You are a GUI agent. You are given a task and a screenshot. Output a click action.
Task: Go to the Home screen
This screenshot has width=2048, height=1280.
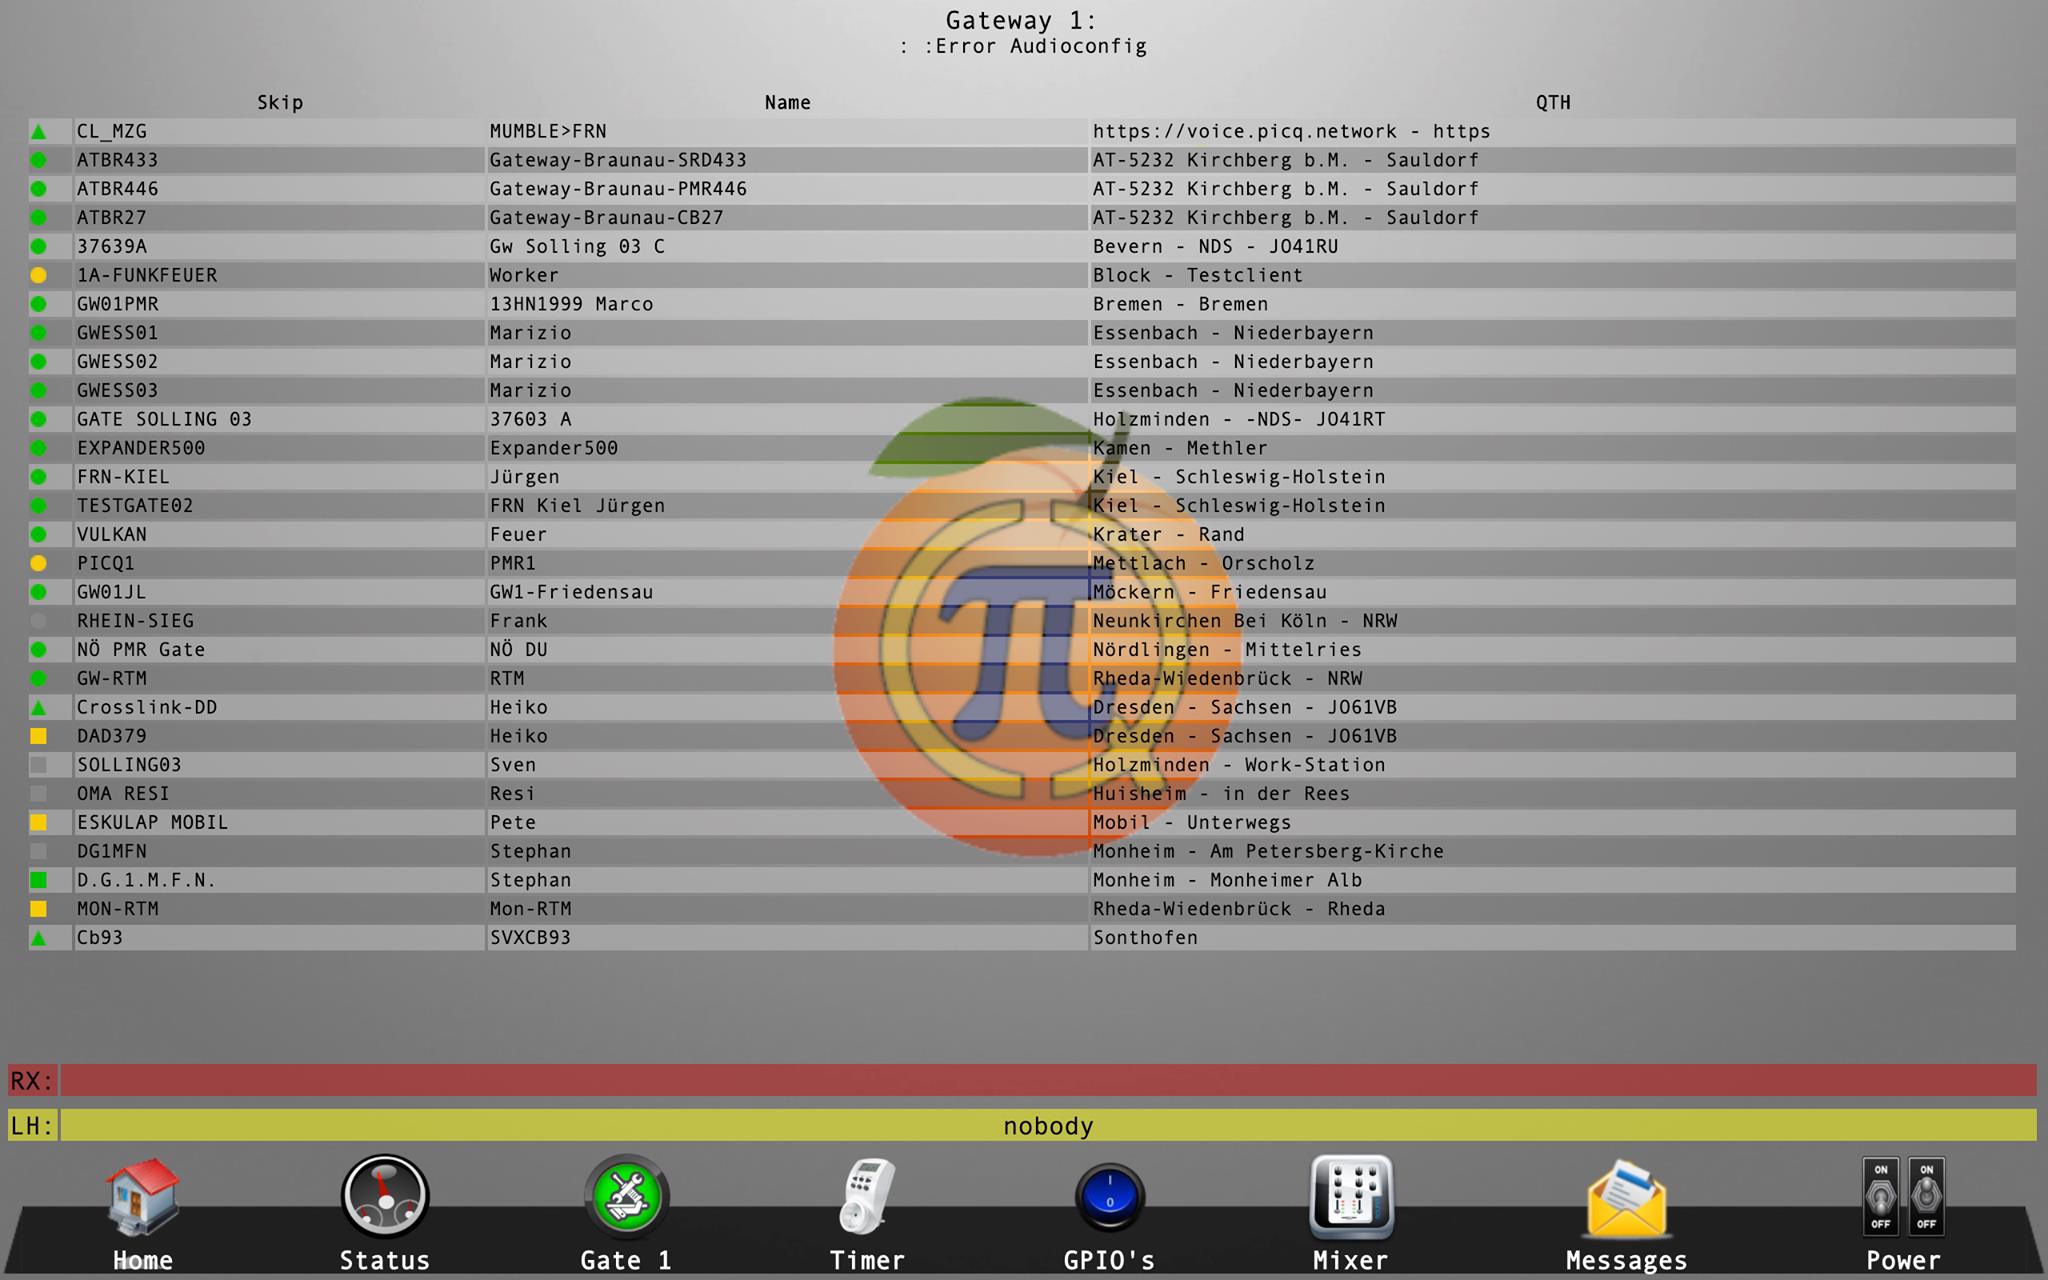pyautogui.click(x=143, y=1214)
